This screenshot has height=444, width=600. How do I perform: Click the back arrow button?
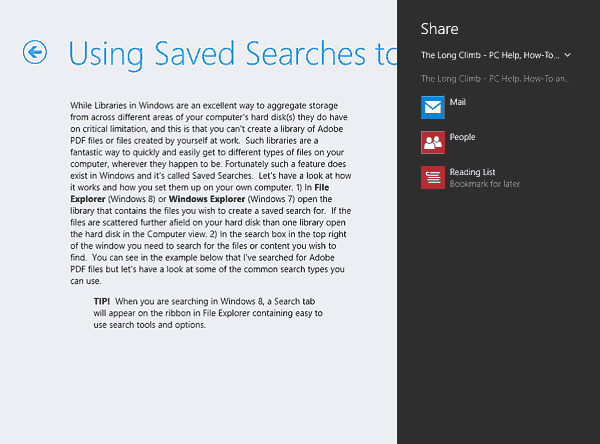tap(35, 52)
